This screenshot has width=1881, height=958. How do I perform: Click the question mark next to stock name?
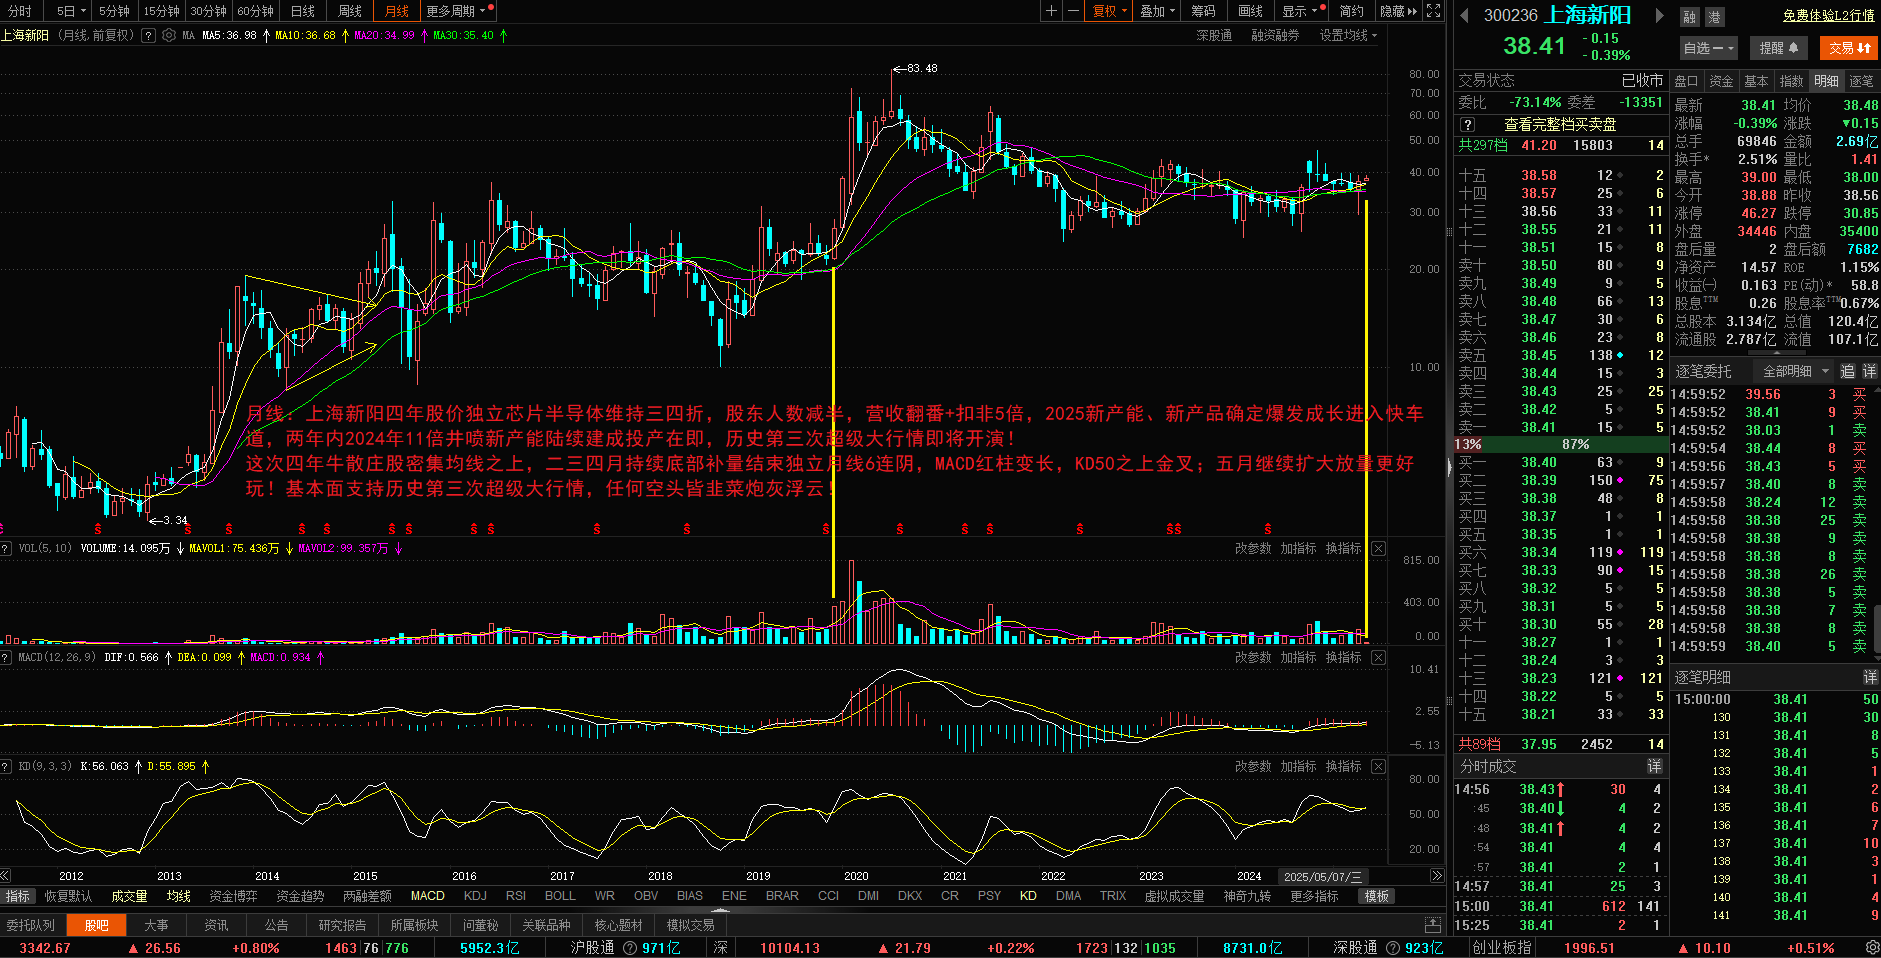click(x=148, y=35)
